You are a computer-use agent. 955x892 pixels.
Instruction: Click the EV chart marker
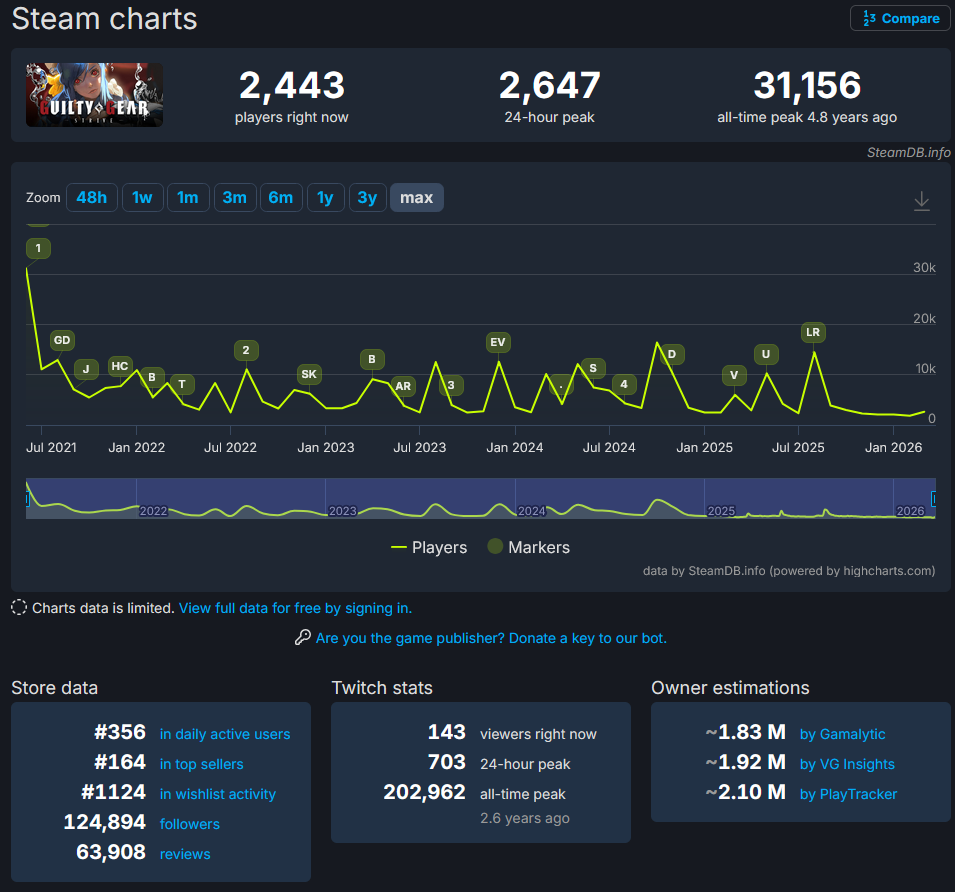coord(498,342)
